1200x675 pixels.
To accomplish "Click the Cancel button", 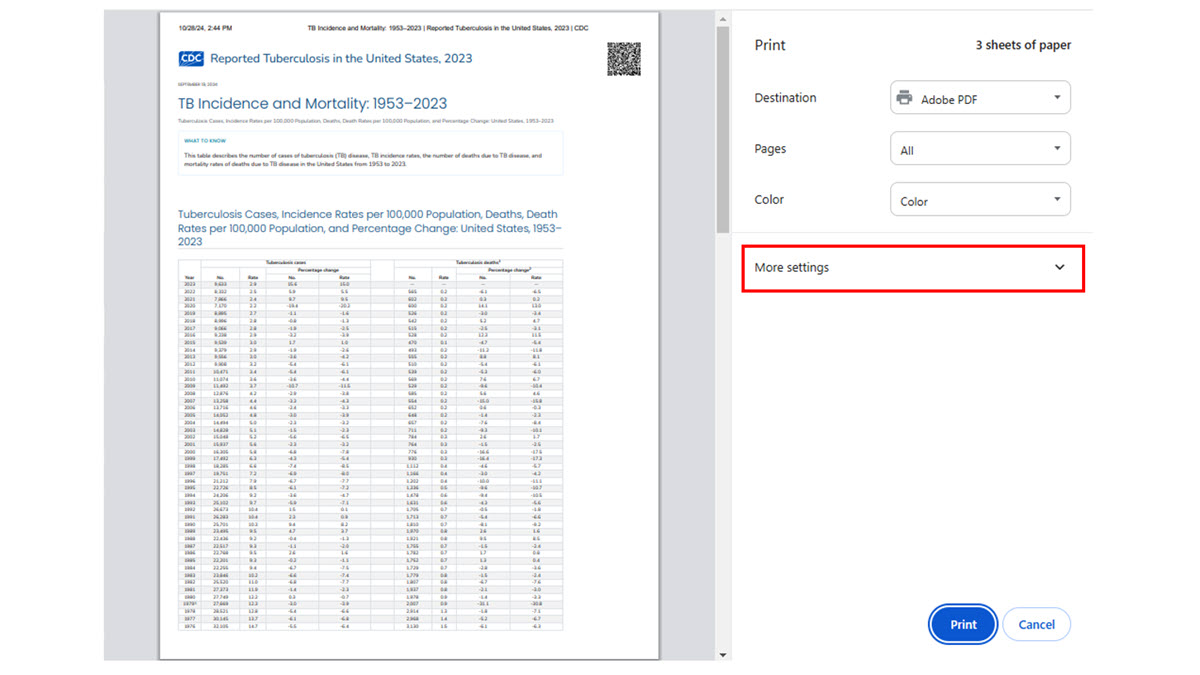I will click(1036, 624).
